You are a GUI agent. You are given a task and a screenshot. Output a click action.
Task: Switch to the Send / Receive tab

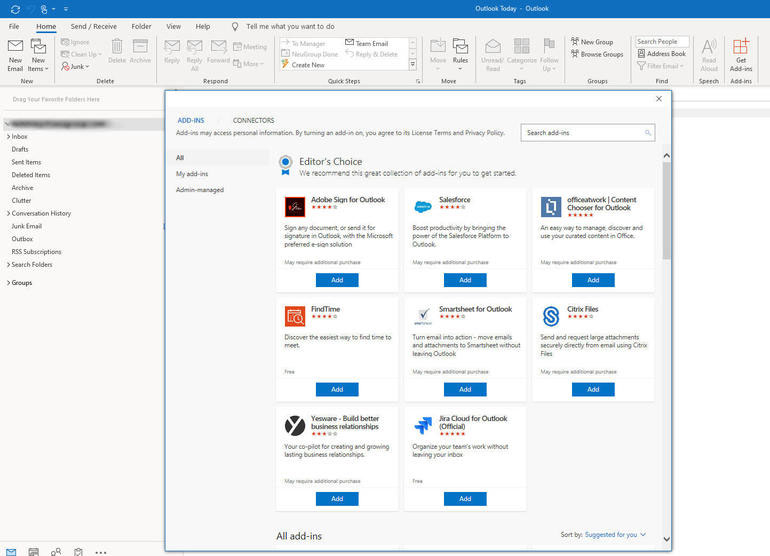[x=93, y=27]
